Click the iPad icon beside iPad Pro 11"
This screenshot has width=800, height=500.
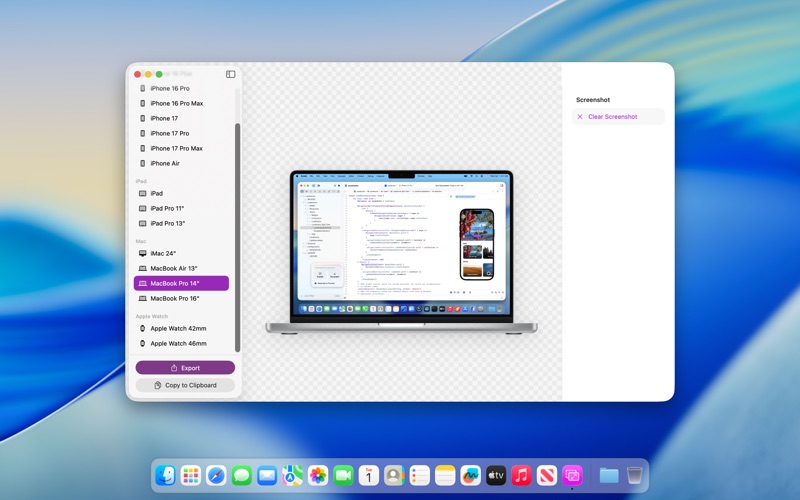click(142, 208)
